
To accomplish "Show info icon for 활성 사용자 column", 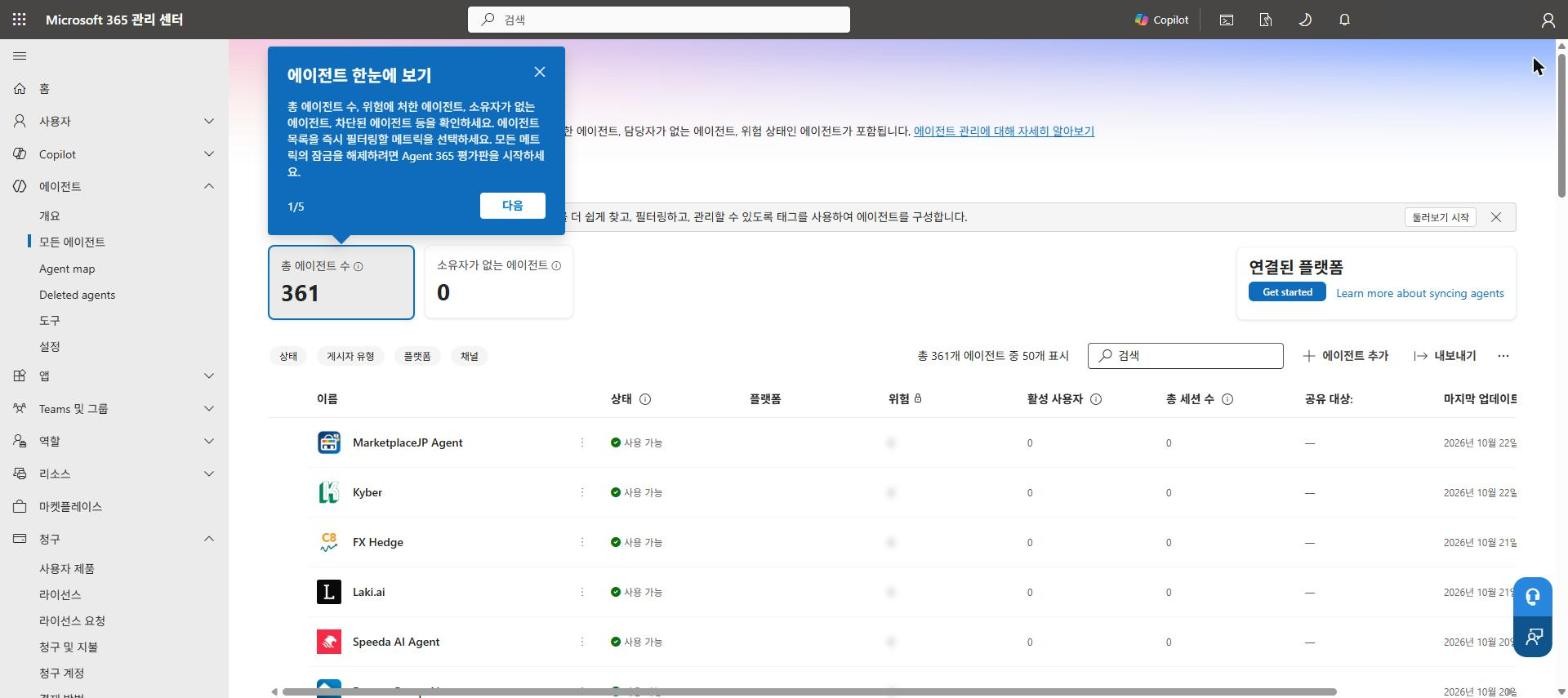I will pos(1096,399).
